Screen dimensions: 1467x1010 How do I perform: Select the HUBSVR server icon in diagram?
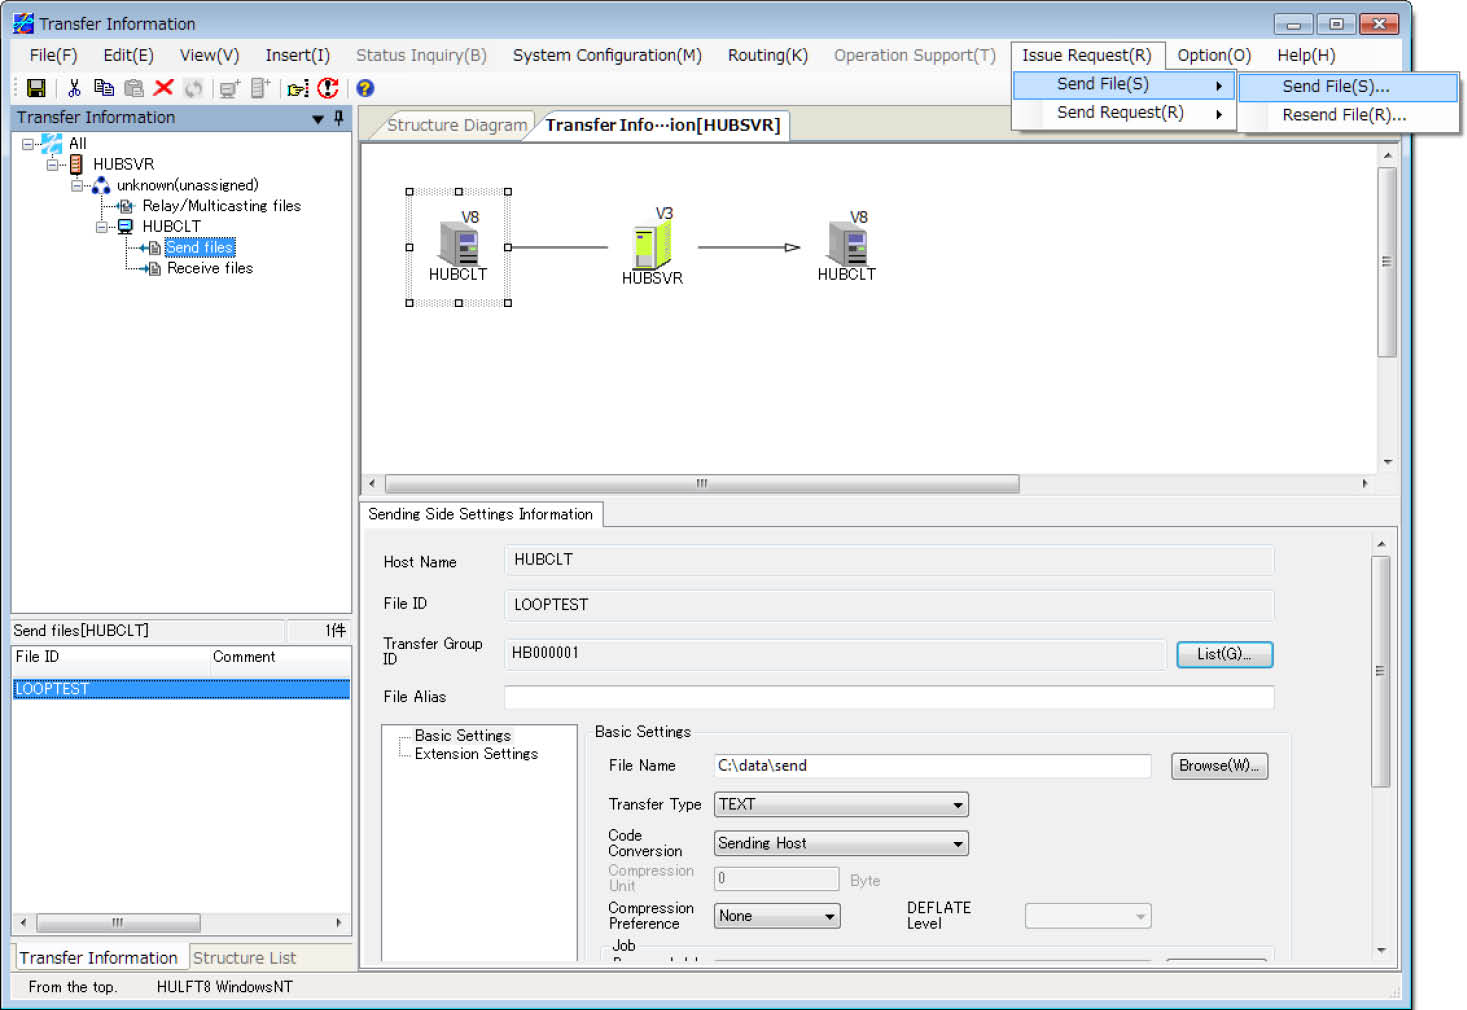click(651, 246)
